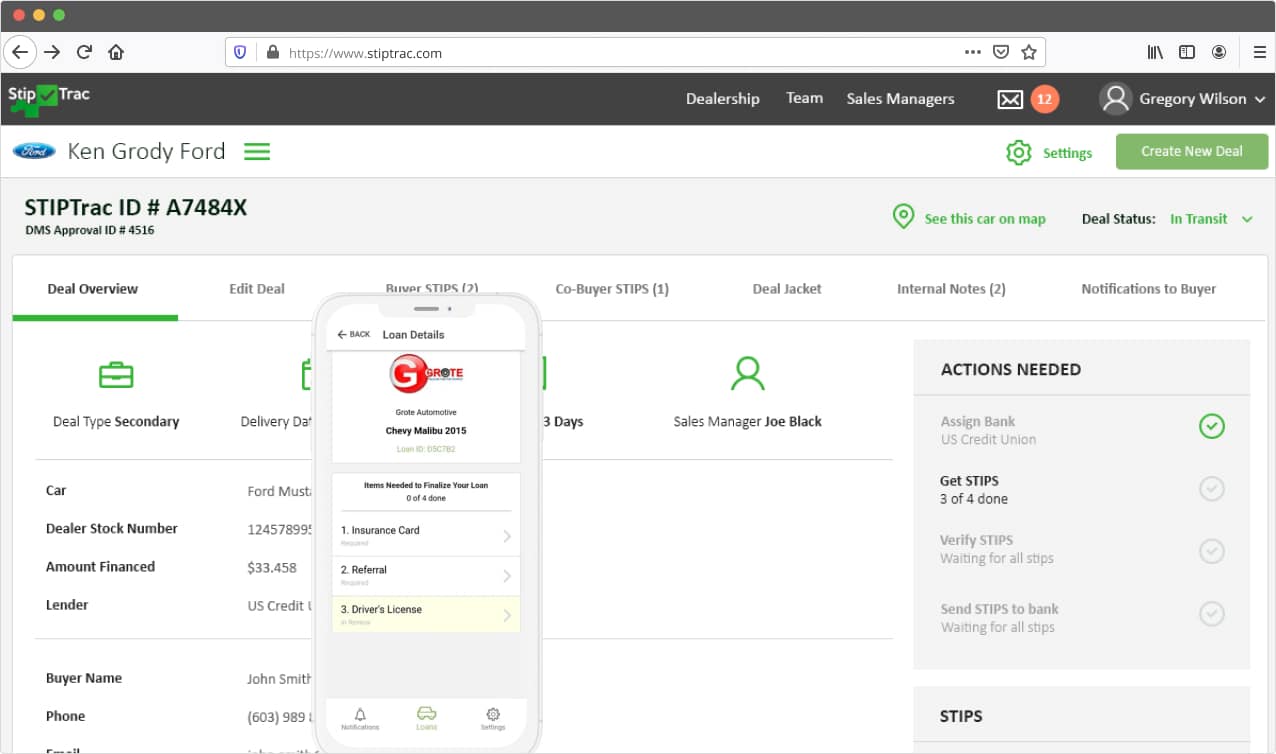1276x754 pixels.
Task: Click the map pin location icon
Action: (x=903, y=217)
